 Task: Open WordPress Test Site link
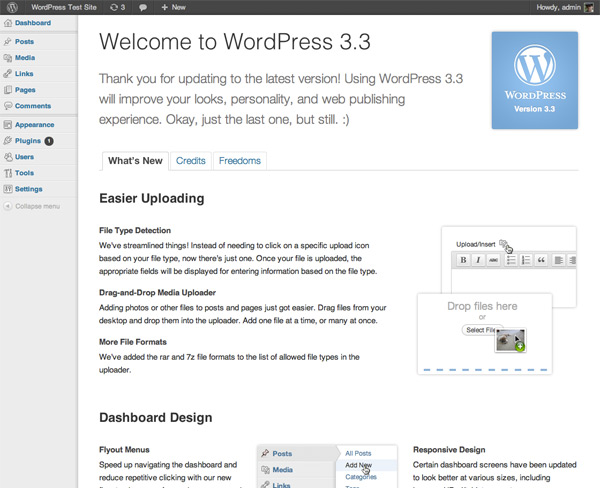coord(64,7)
